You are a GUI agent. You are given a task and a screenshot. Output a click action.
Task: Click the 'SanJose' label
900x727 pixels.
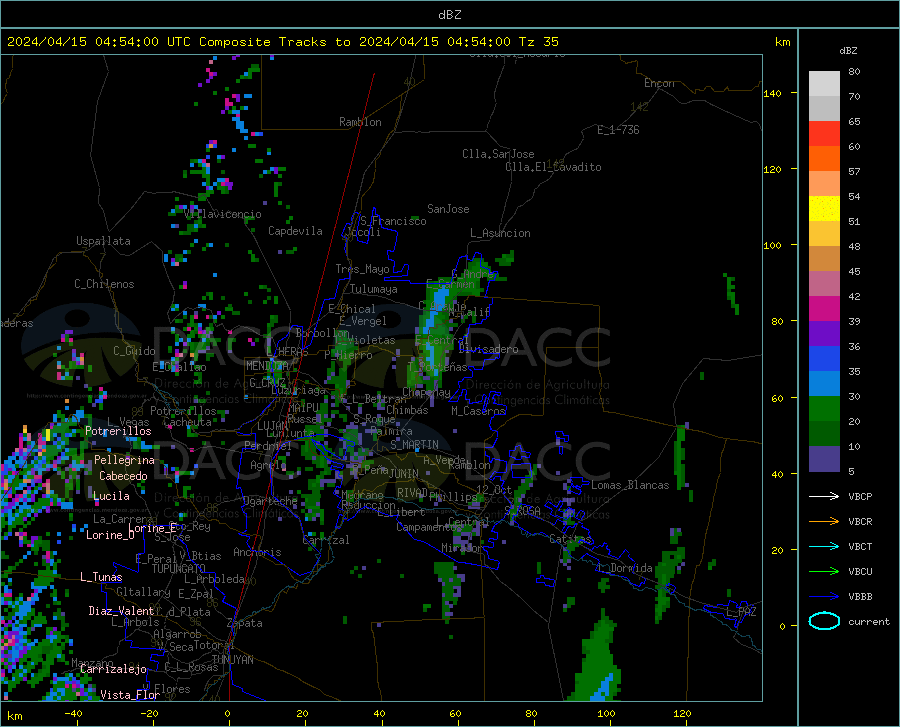click(x=448, y=209)
